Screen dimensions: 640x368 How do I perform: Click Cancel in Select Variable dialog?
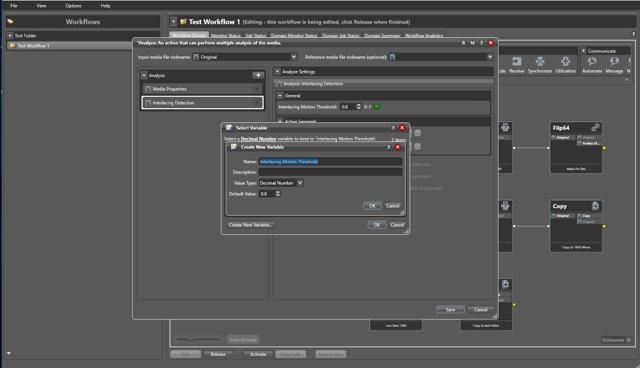[x=397, y=225]
